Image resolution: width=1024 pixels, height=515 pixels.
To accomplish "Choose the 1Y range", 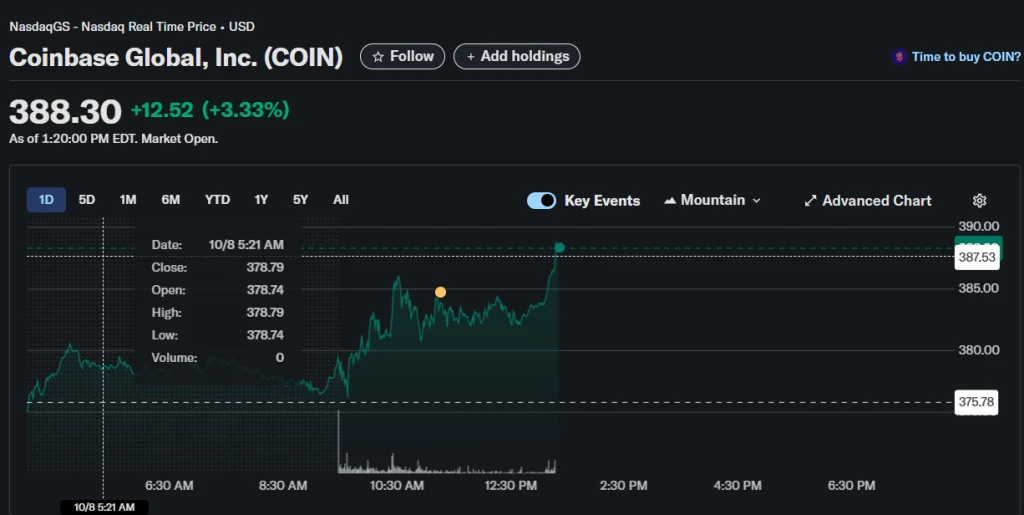I will point(261,200).
